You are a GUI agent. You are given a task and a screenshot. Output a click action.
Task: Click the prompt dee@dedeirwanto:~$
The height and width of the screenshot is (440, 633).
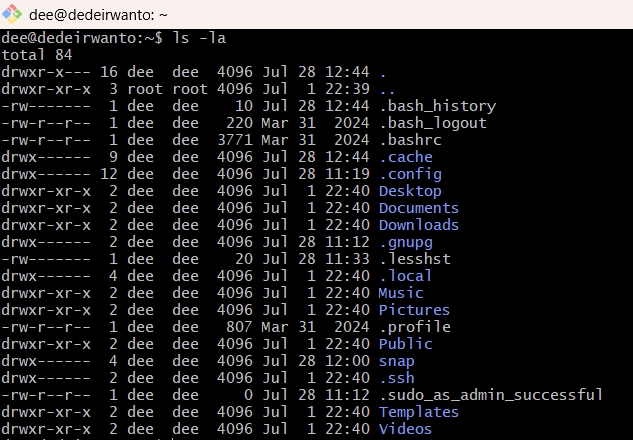(x=82, y=38)
